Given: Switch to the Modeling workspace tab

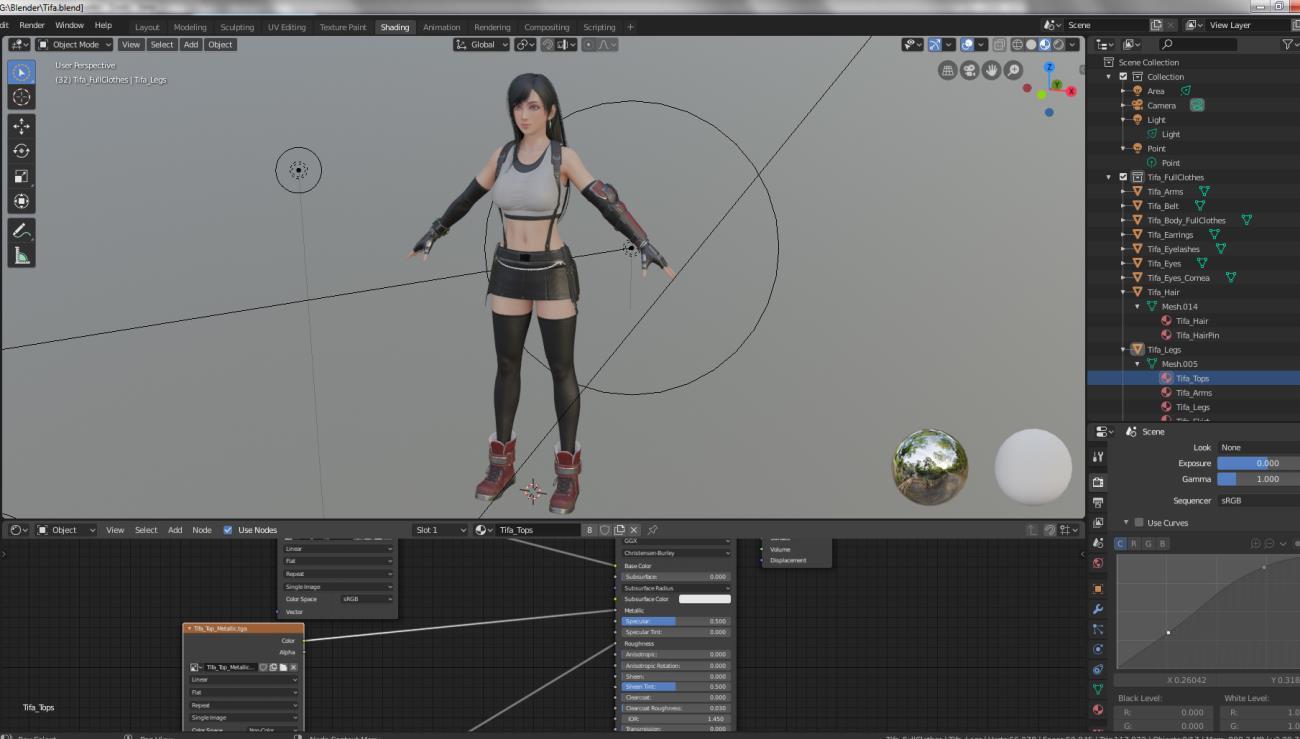Looking at the screenshot, I should tap(190, 27).
